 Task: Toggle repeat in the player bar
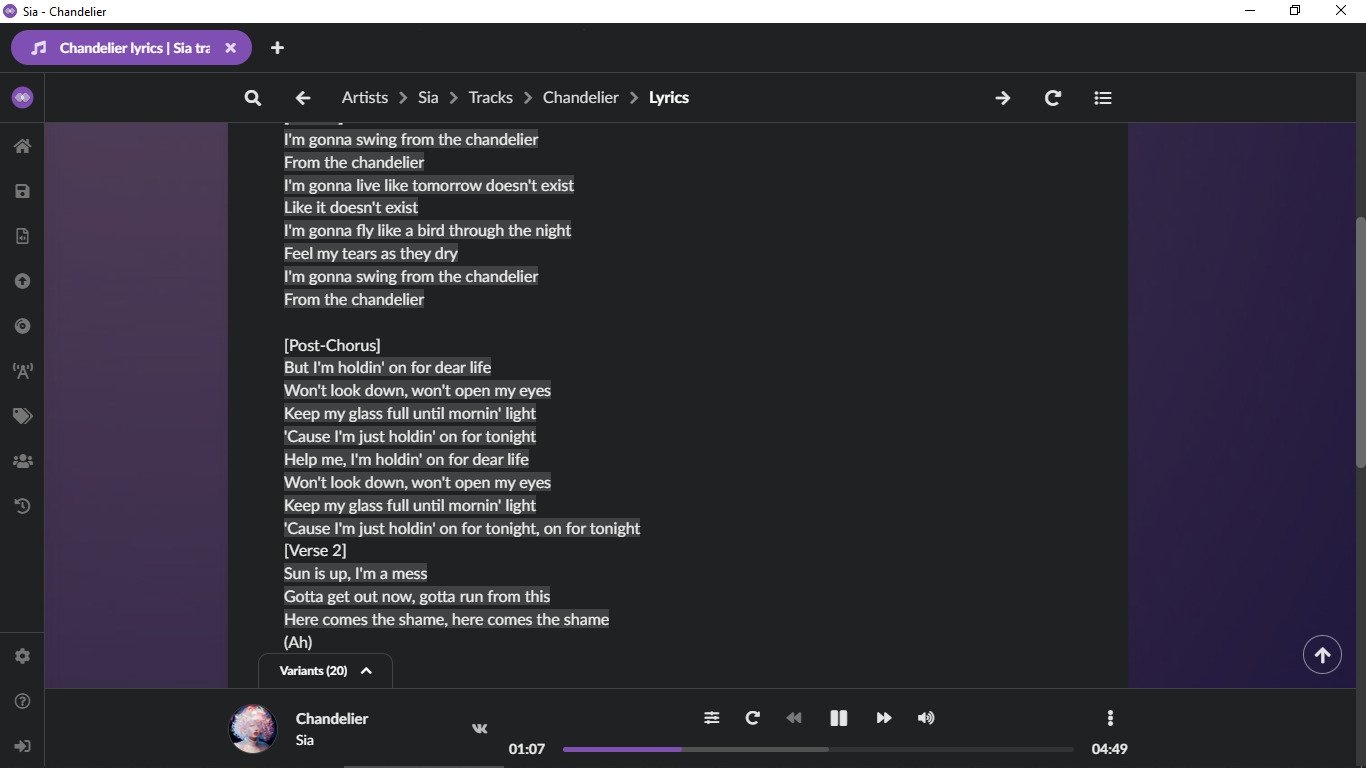(753, 718)
